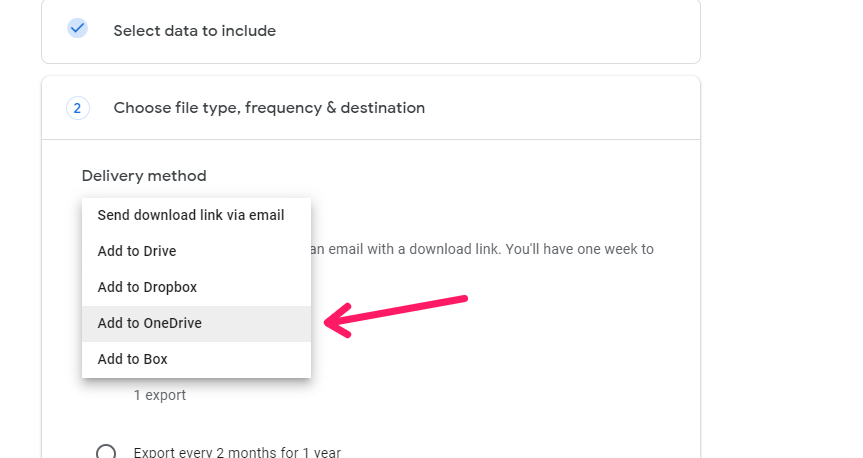Click empty space right of the step 2 title
Viewport: 863px width, 458px height.
point(560,108)
